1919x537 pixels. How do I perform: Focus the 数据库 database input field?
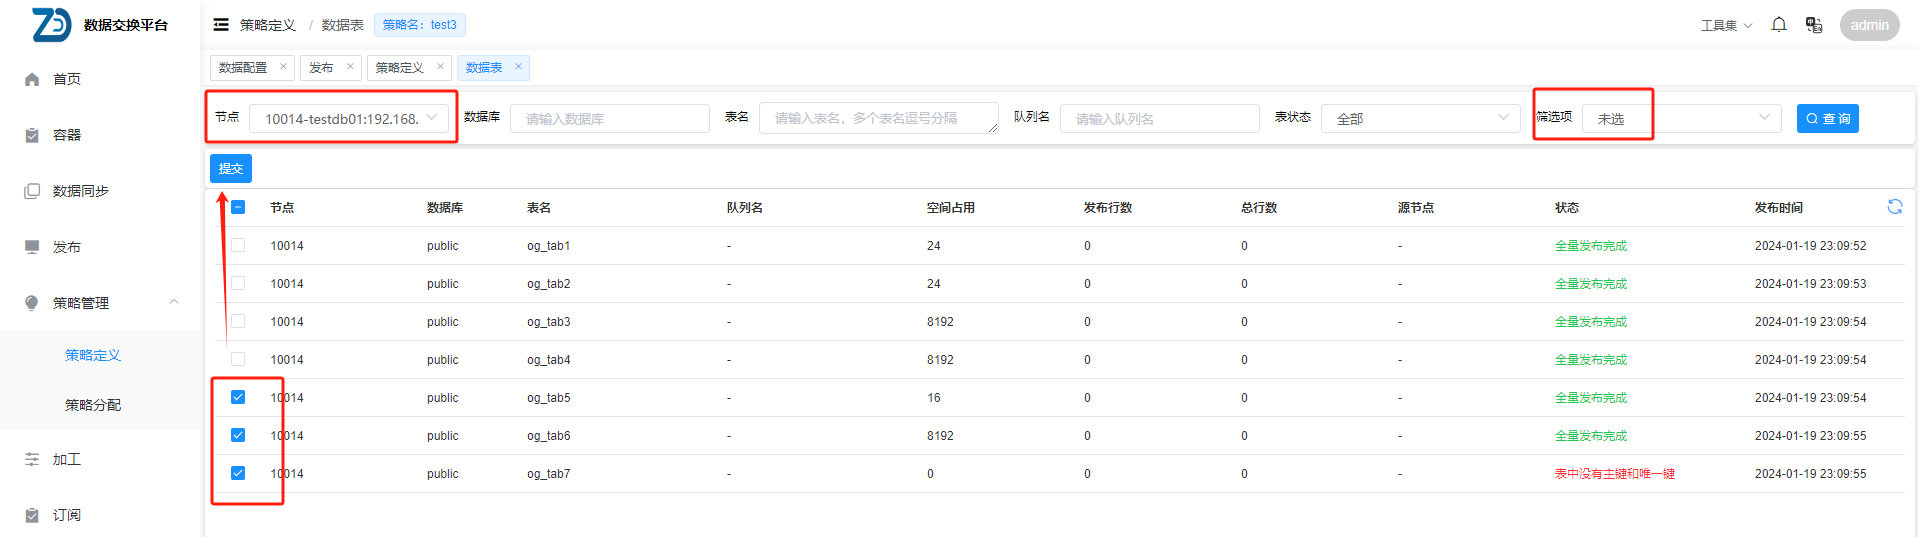pyautogui.click(x=609, y=119)
